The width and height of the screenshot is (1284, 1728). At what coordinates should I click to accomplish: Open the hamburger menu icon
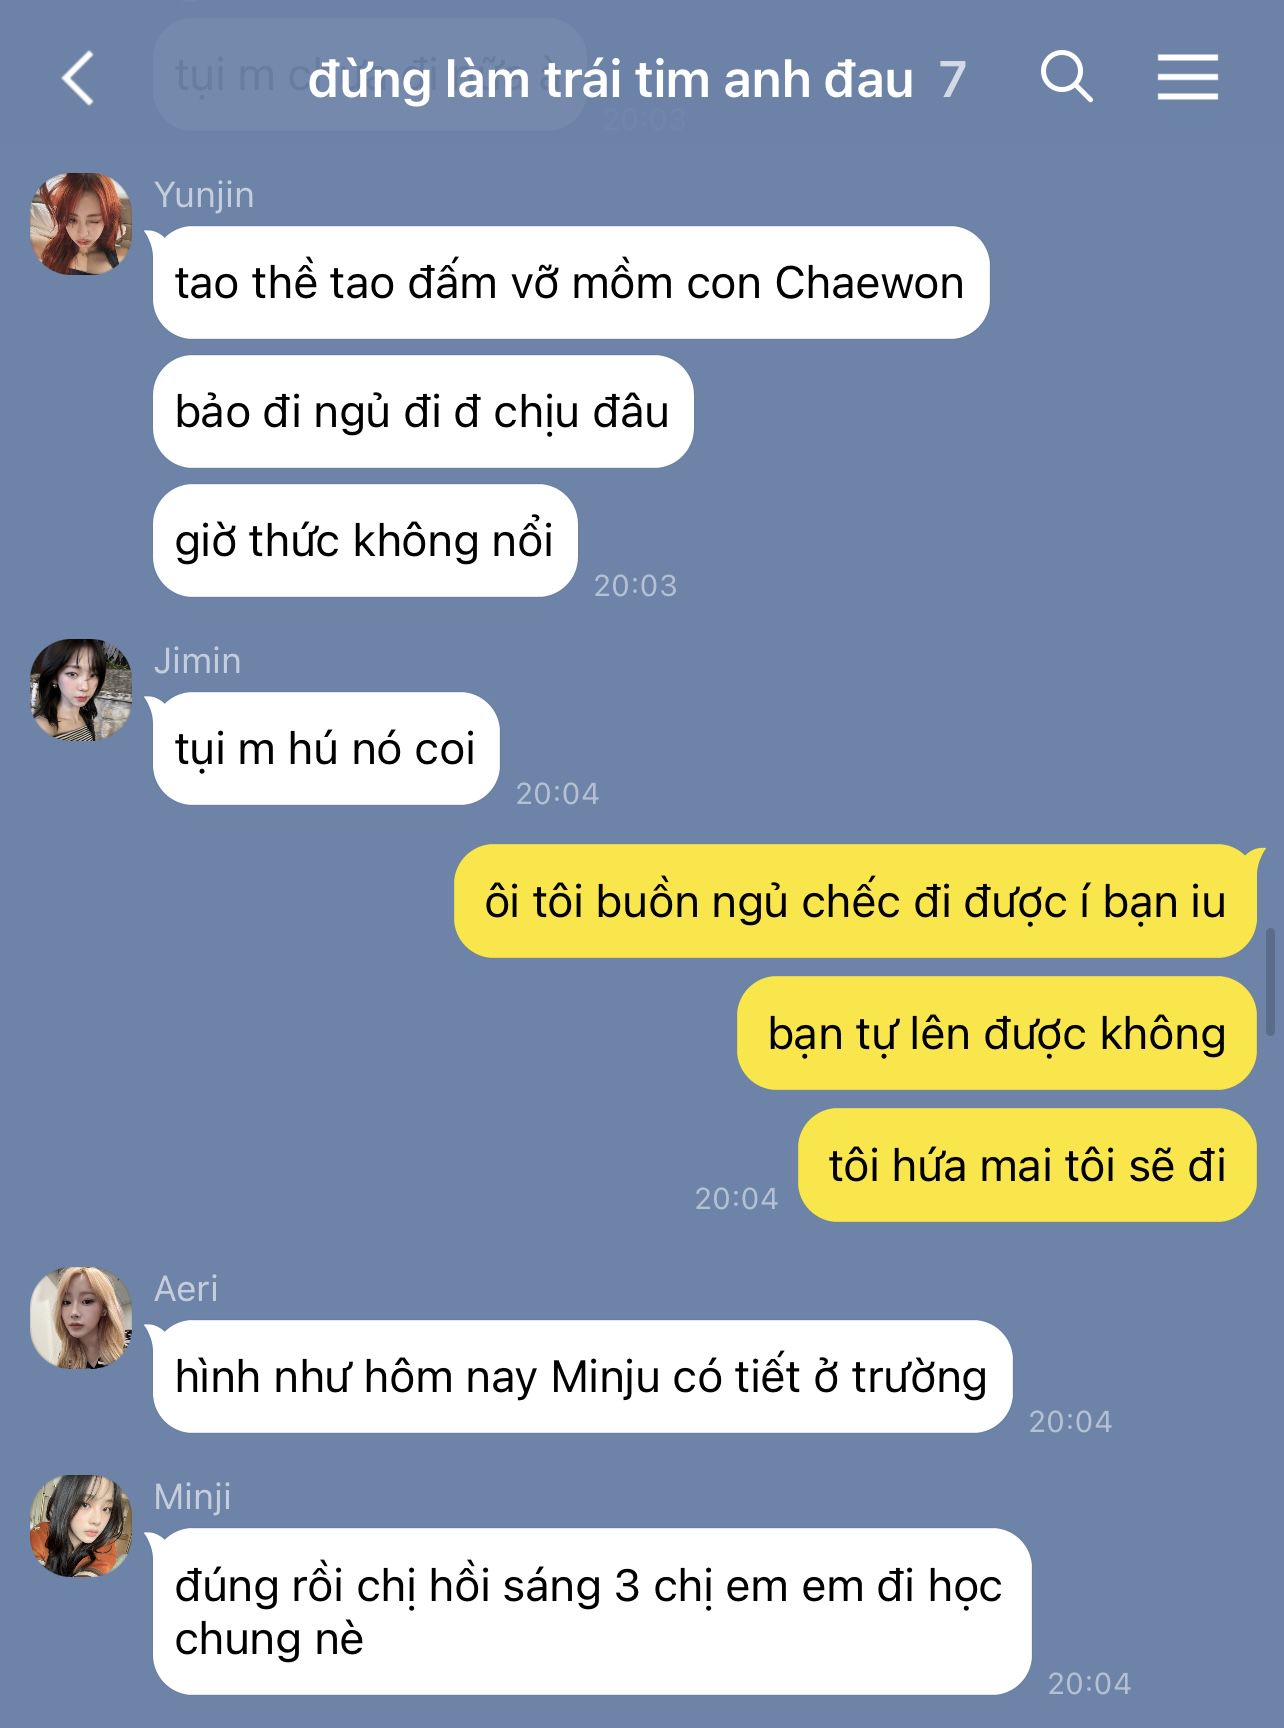pos(1188,77)
